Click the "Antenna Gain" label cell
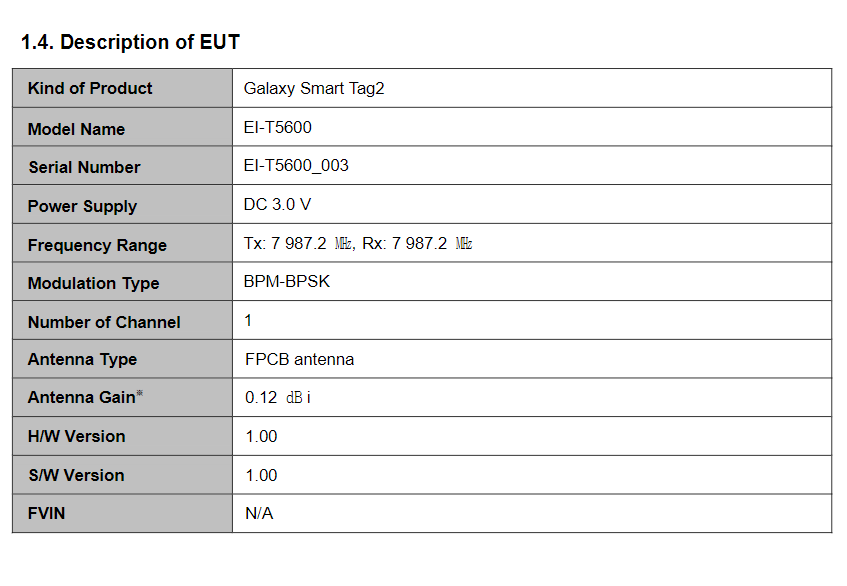 tap(85, 397)
